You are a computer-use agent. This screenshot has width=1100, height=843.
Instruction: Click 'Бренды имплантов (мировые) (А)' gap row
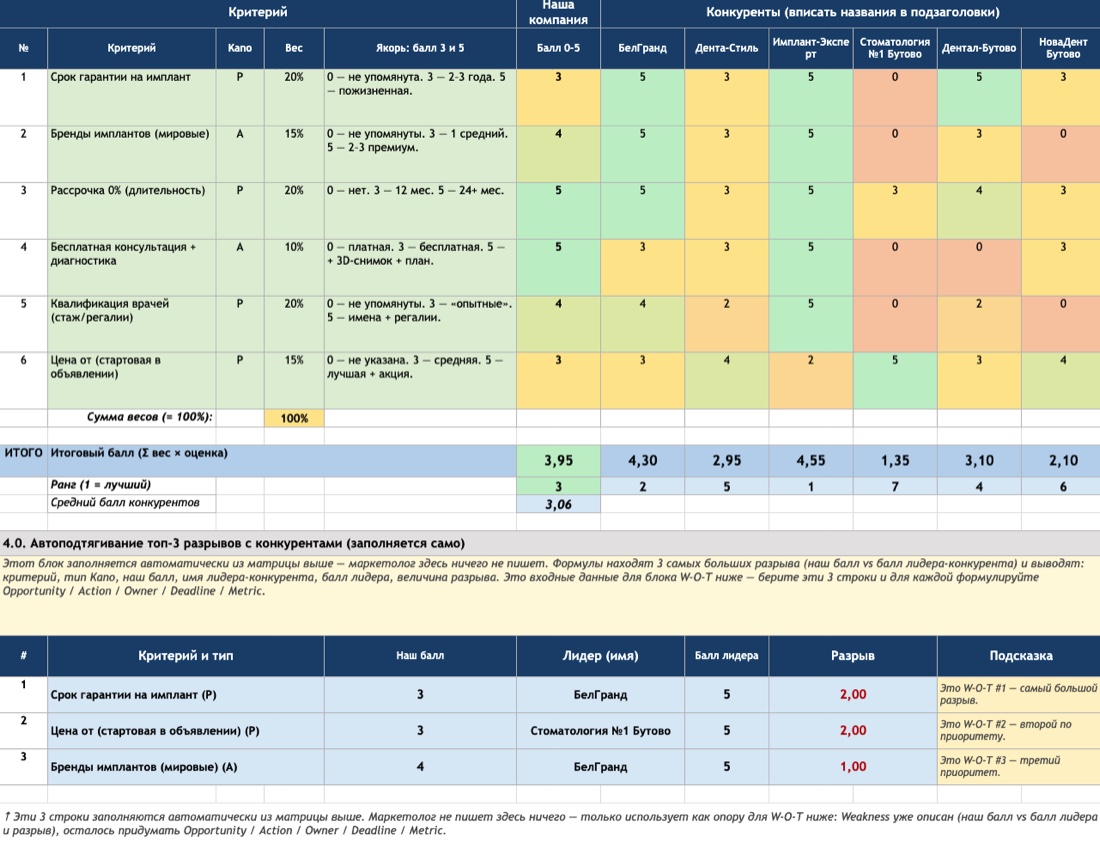186,767
